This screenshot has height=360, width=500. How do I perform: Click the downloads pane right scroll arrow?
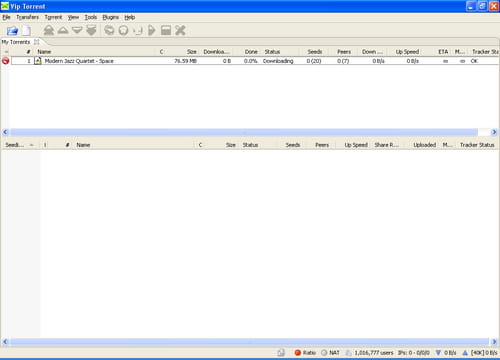pyautogui.click(x=494, y=132)
